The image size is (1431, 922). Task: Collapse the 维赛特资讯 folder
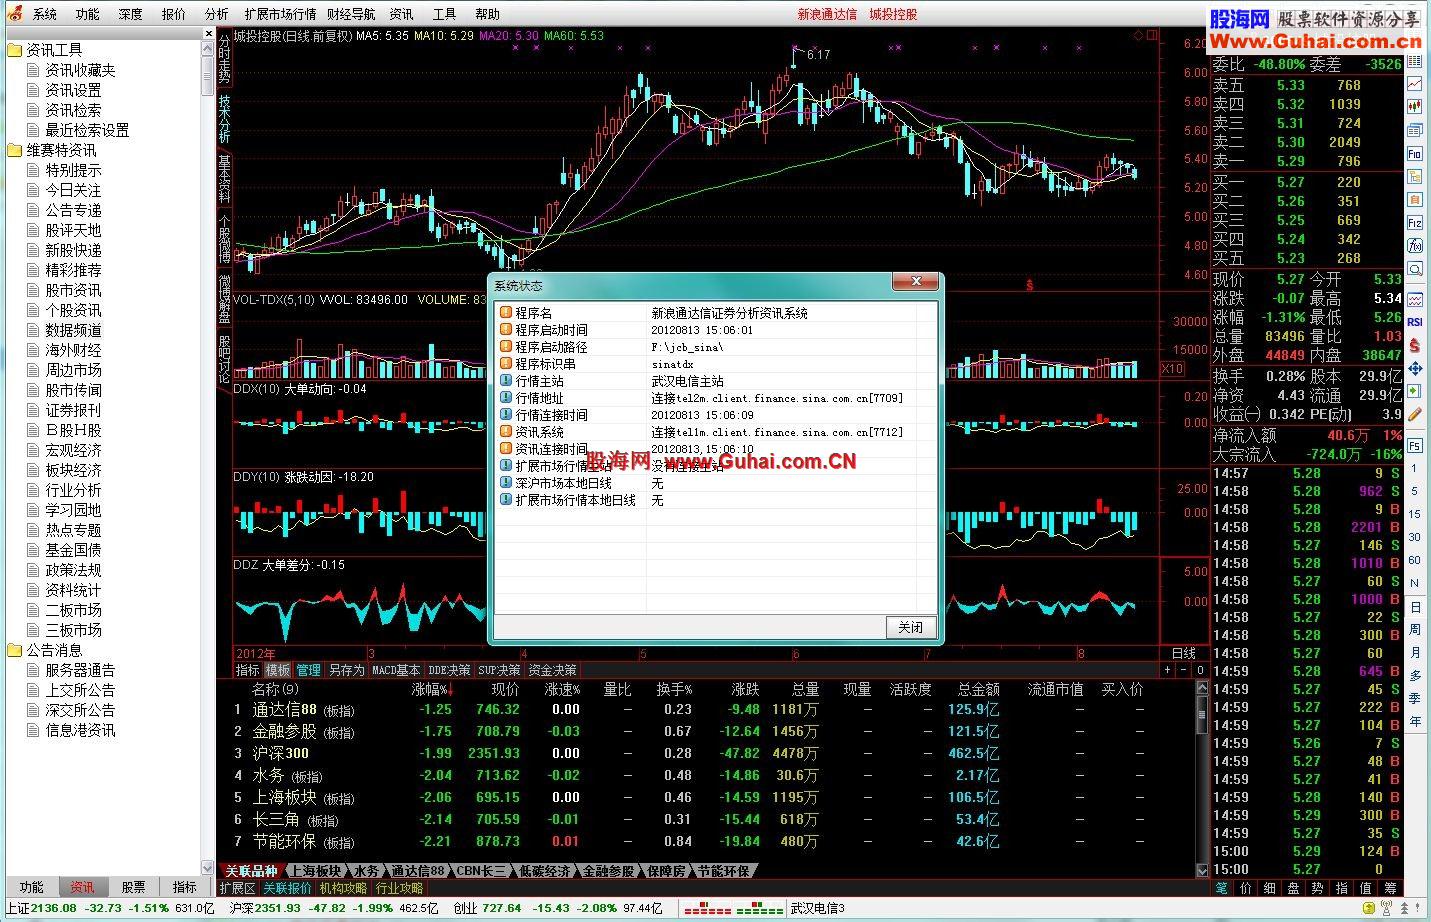tap(61, 150)
